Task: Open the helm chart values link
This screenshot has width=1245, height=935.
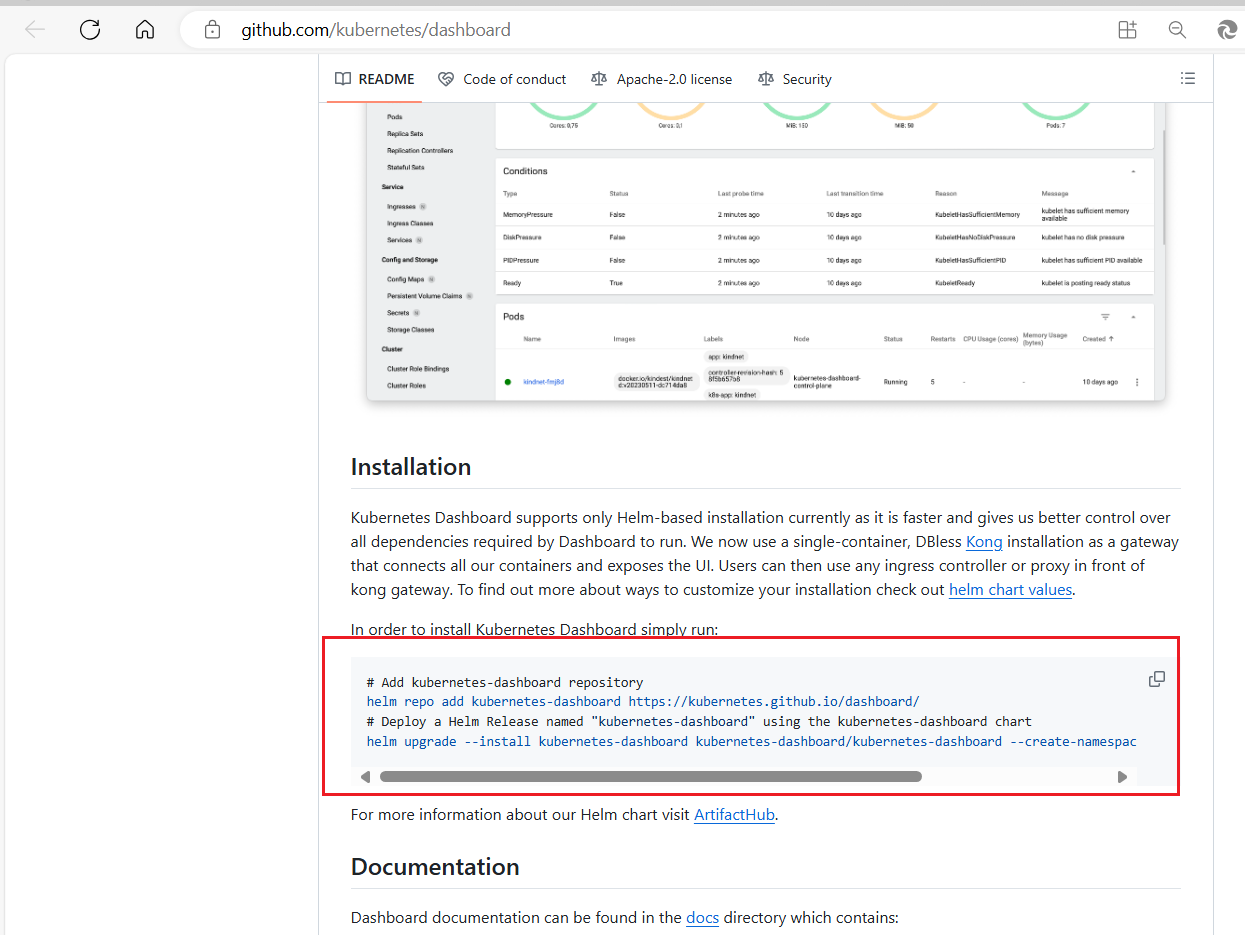Action: pos(1010,590)
